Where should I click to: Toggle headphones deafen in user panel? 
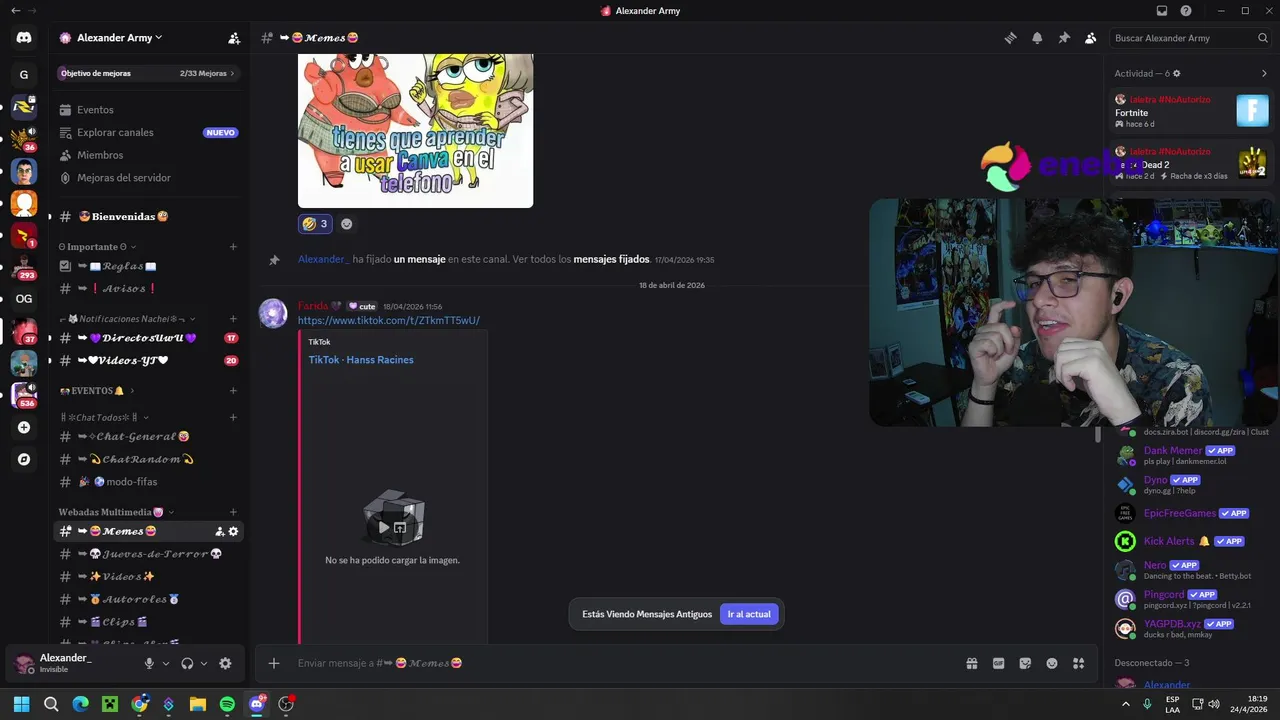[x=187, y=663]
